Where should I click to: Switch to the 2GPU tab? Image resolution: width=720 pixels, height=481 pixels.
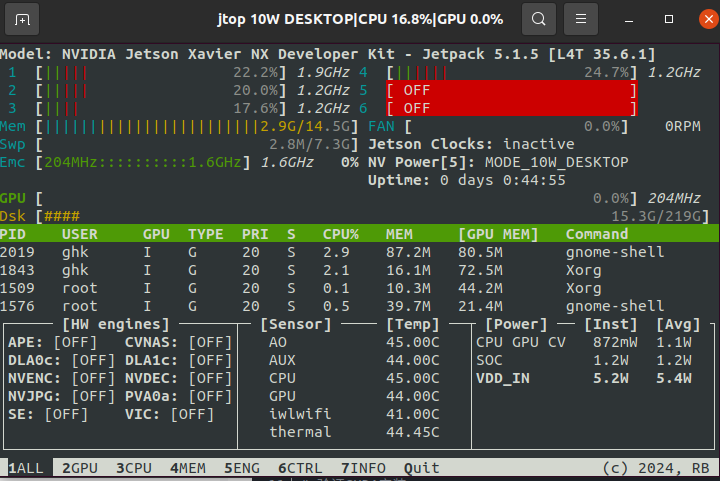80,468
